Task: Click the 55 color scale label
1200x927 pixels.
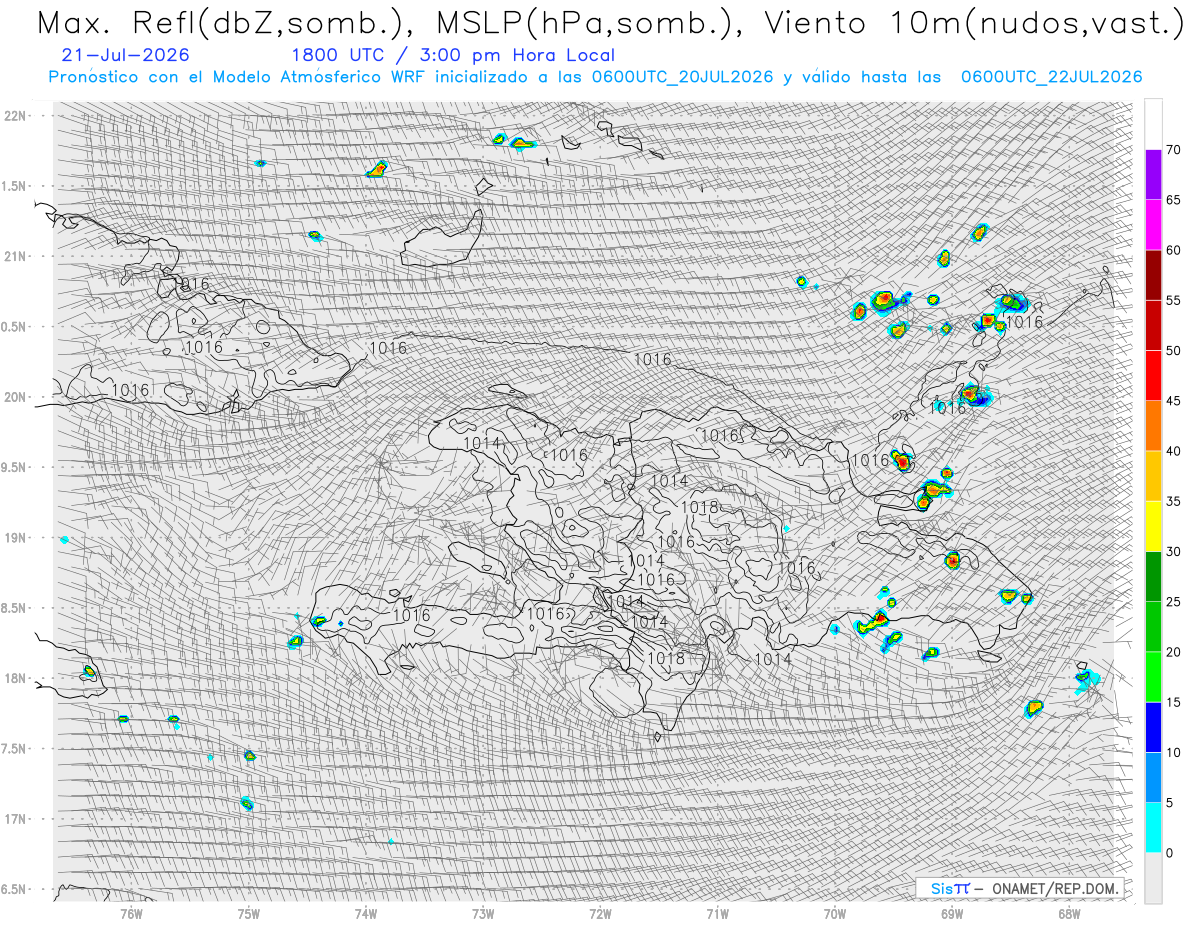Action: [x=1173, y=300]
